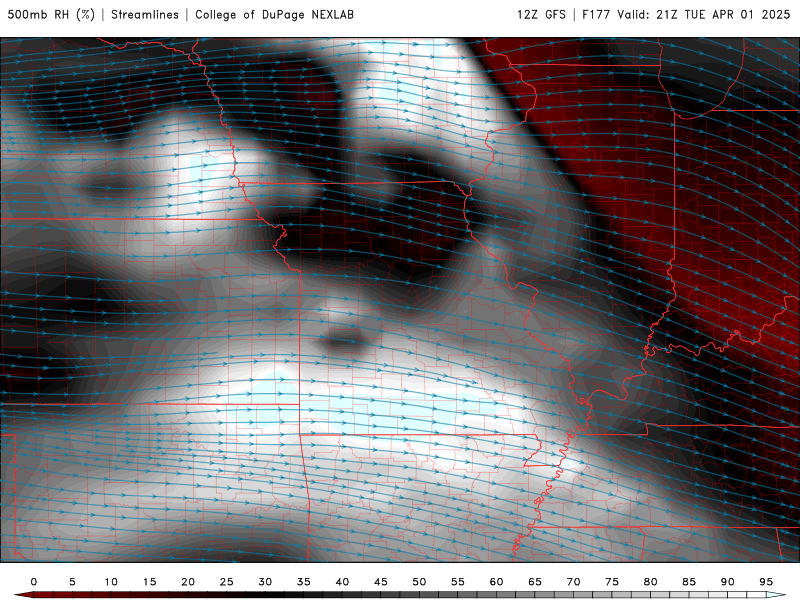Click the "80" value on color scale
The height and width of the screenshot is (600, 800).
(x=651, y=582)
